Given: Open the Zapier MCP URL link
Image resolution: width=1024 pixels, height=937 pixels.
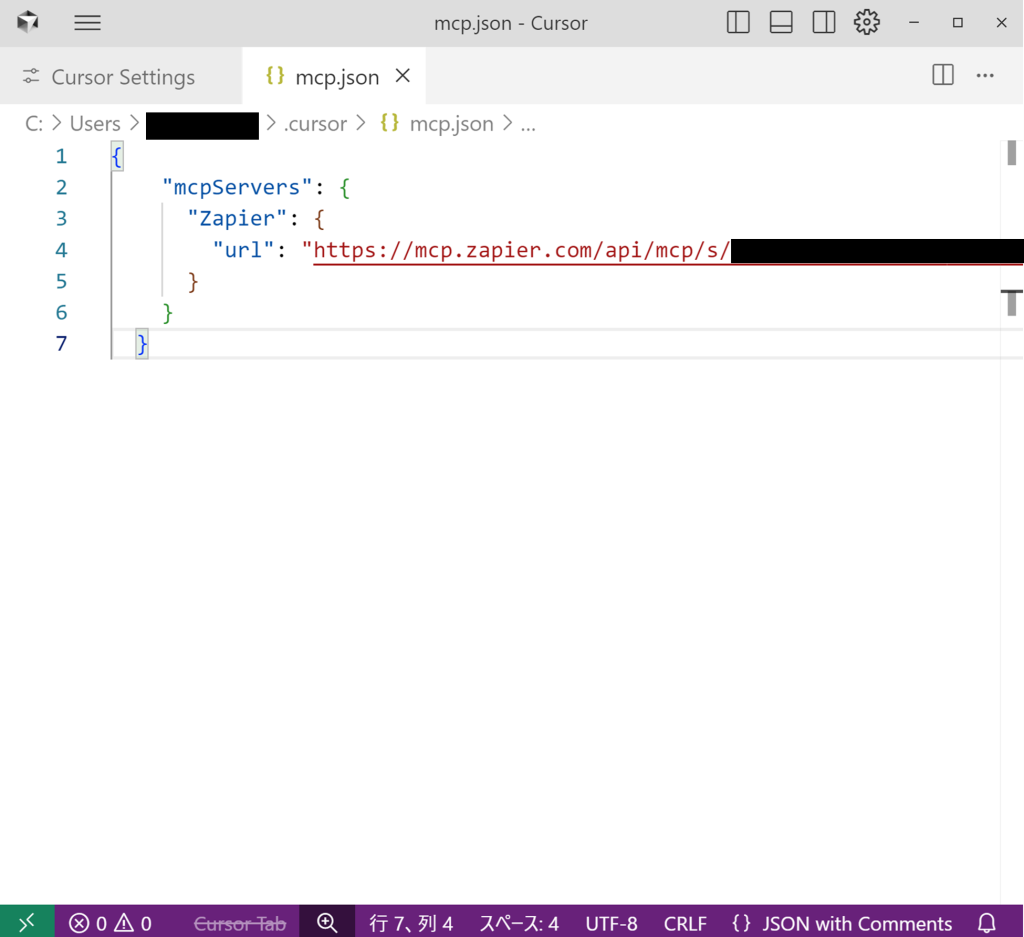Looking at the screenshot, I should pyautogui.click(x=520, y=250).
